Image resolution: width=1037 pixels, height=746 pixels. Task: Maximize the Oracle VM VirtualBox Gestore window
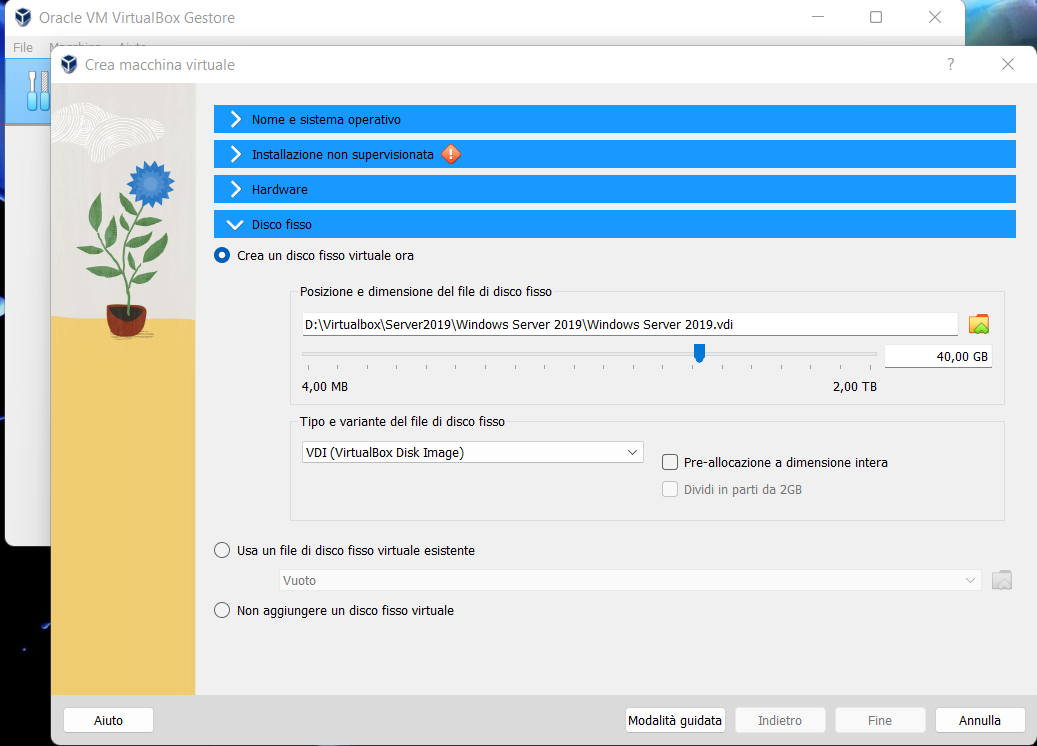[876, 17]
